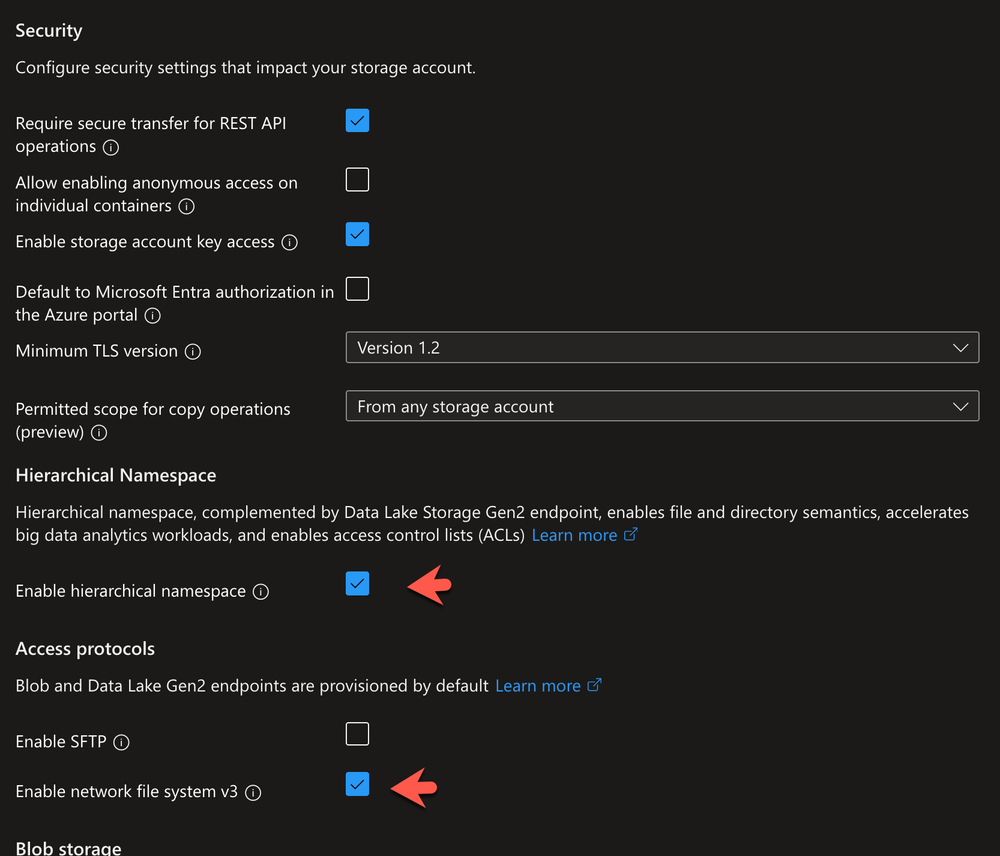Open info tooltip on Microsoft Entra authorization option

click(150, 315)
